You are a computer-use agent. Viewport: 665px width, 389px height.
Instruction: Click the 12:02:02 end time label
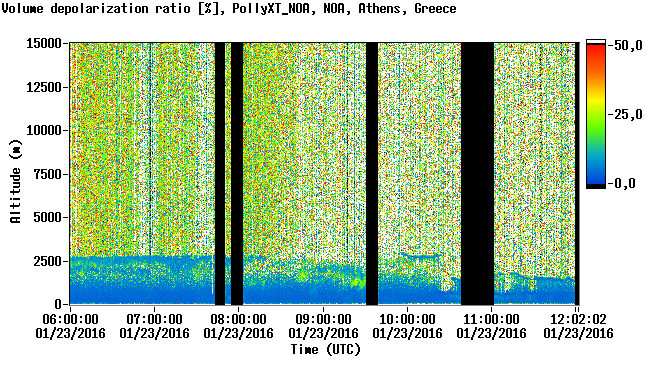tap(578, 319)
